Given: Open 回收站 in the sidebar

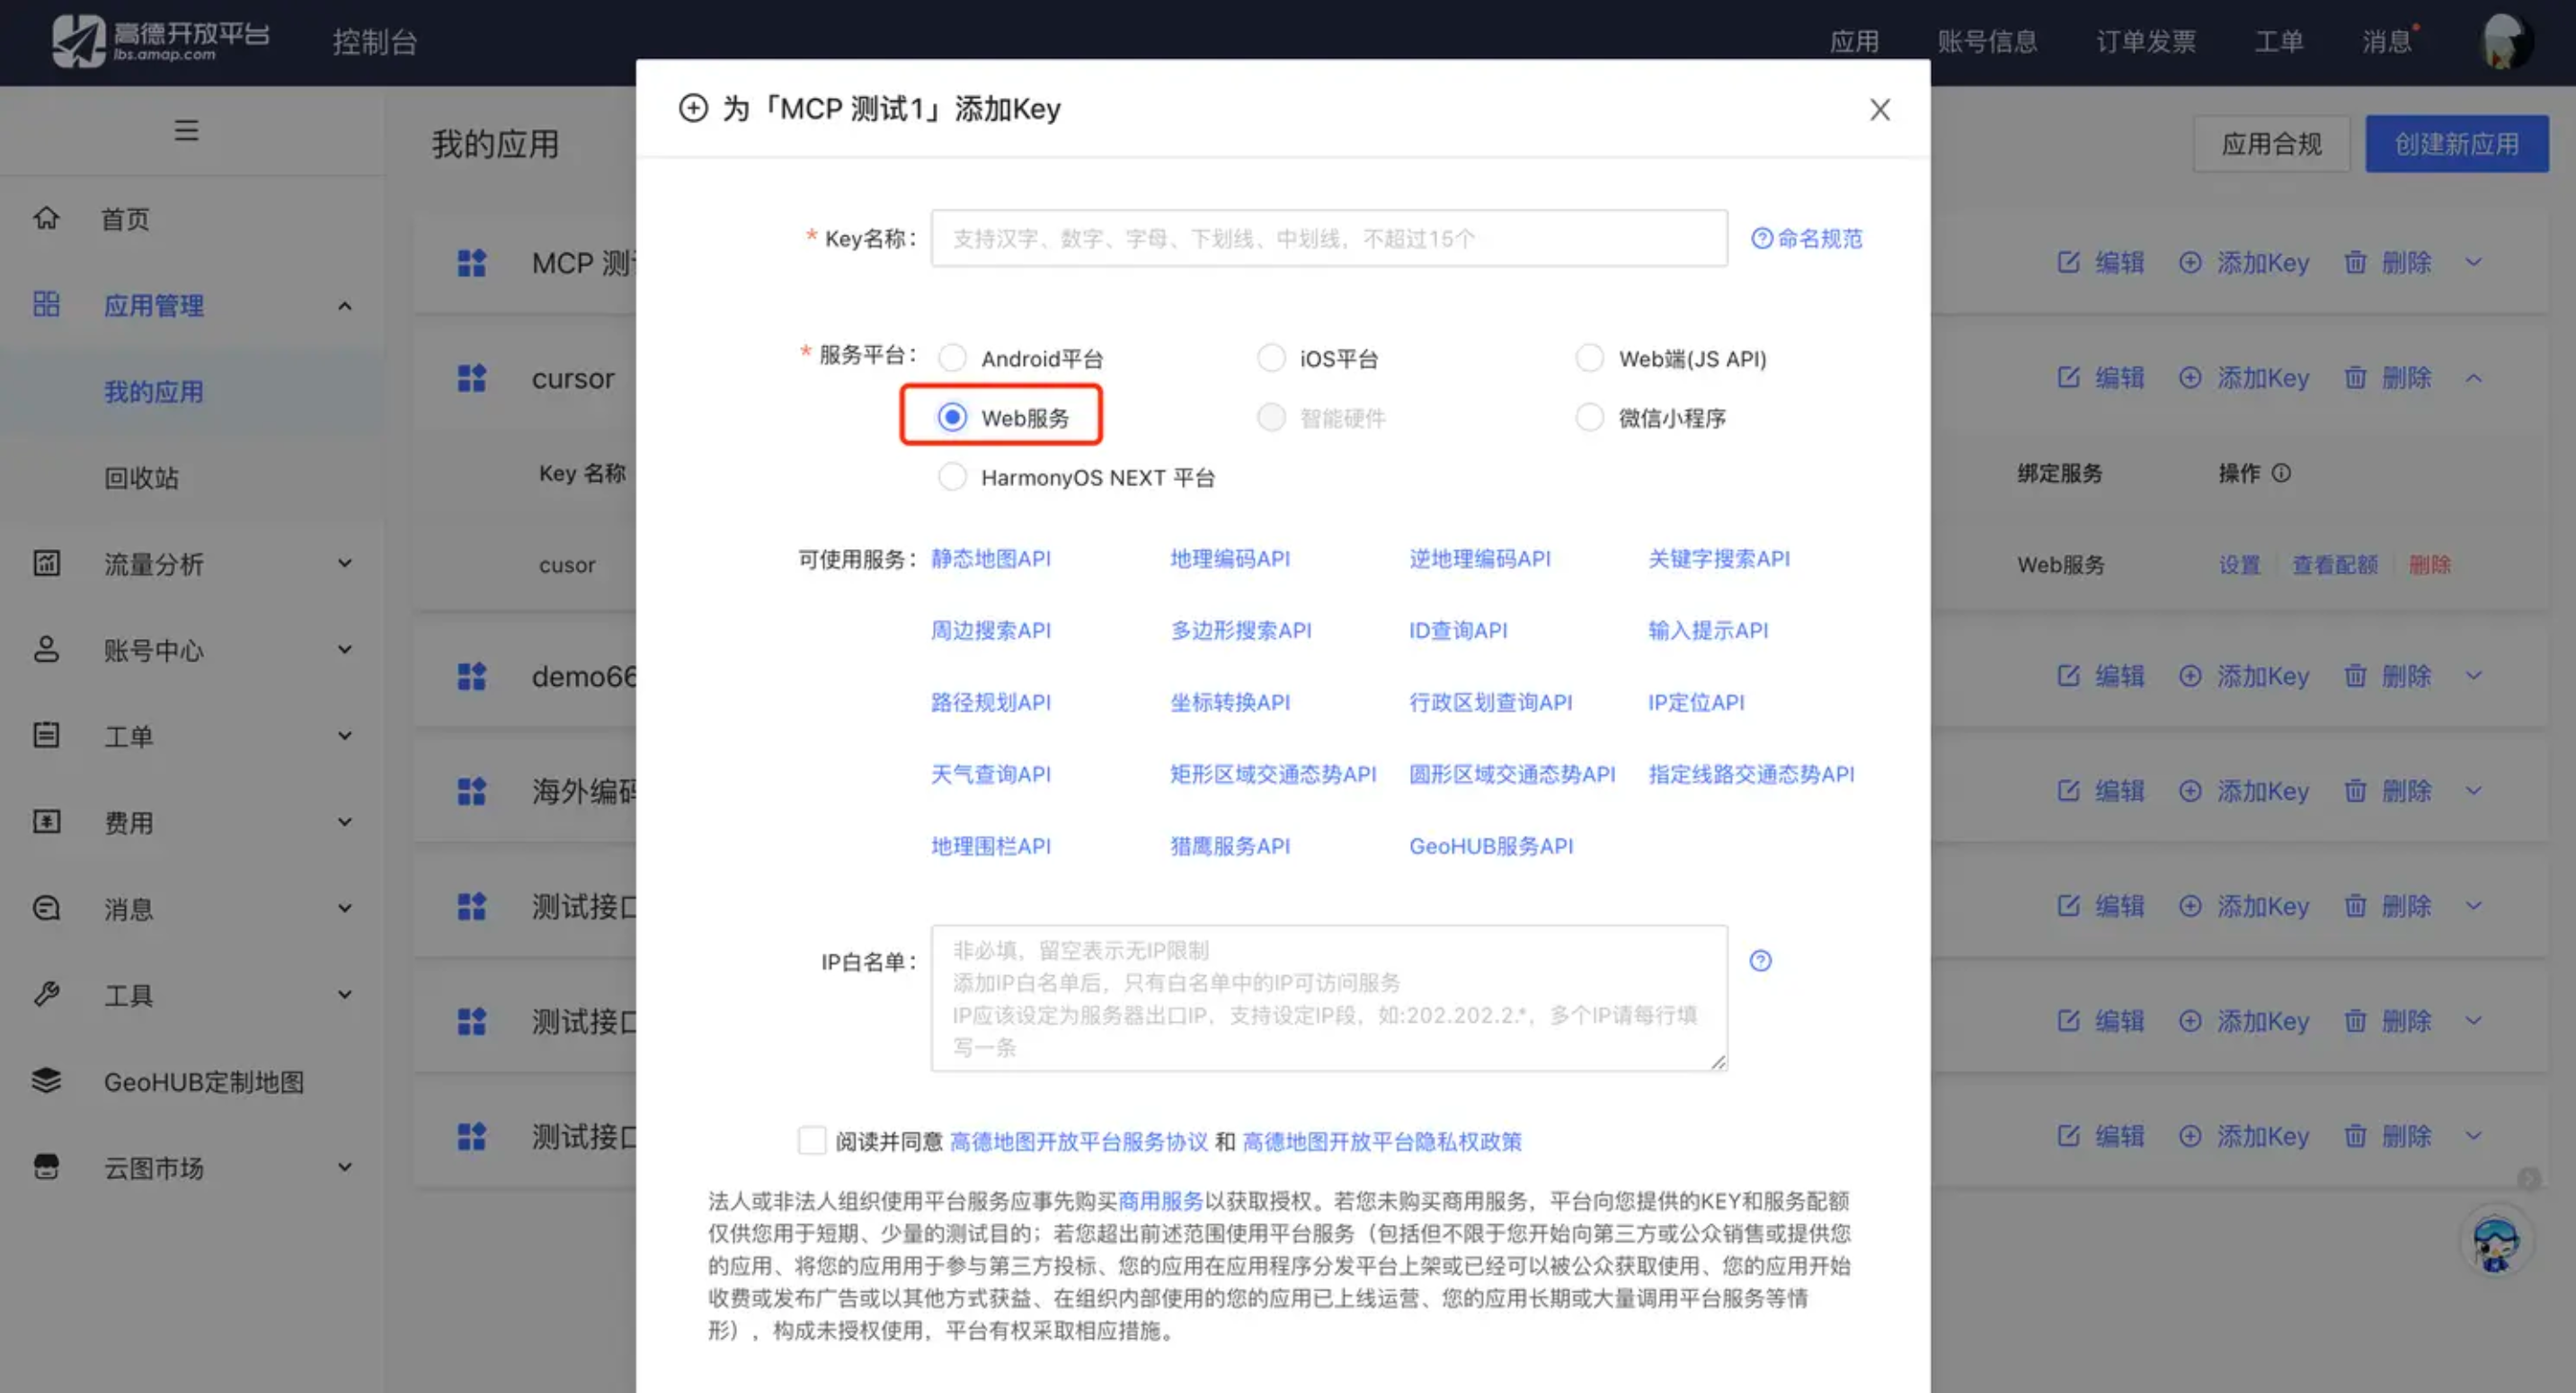Looking at the screenshot, I should tap(142, 478).
